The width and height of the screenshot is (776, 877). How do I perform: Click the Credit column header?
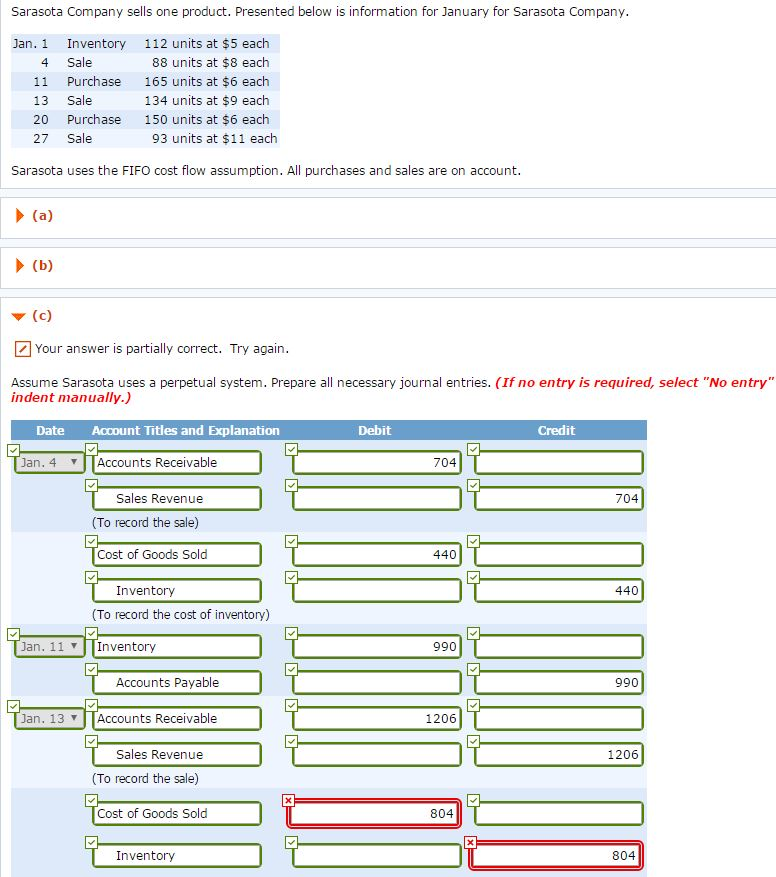pos(556,430)
